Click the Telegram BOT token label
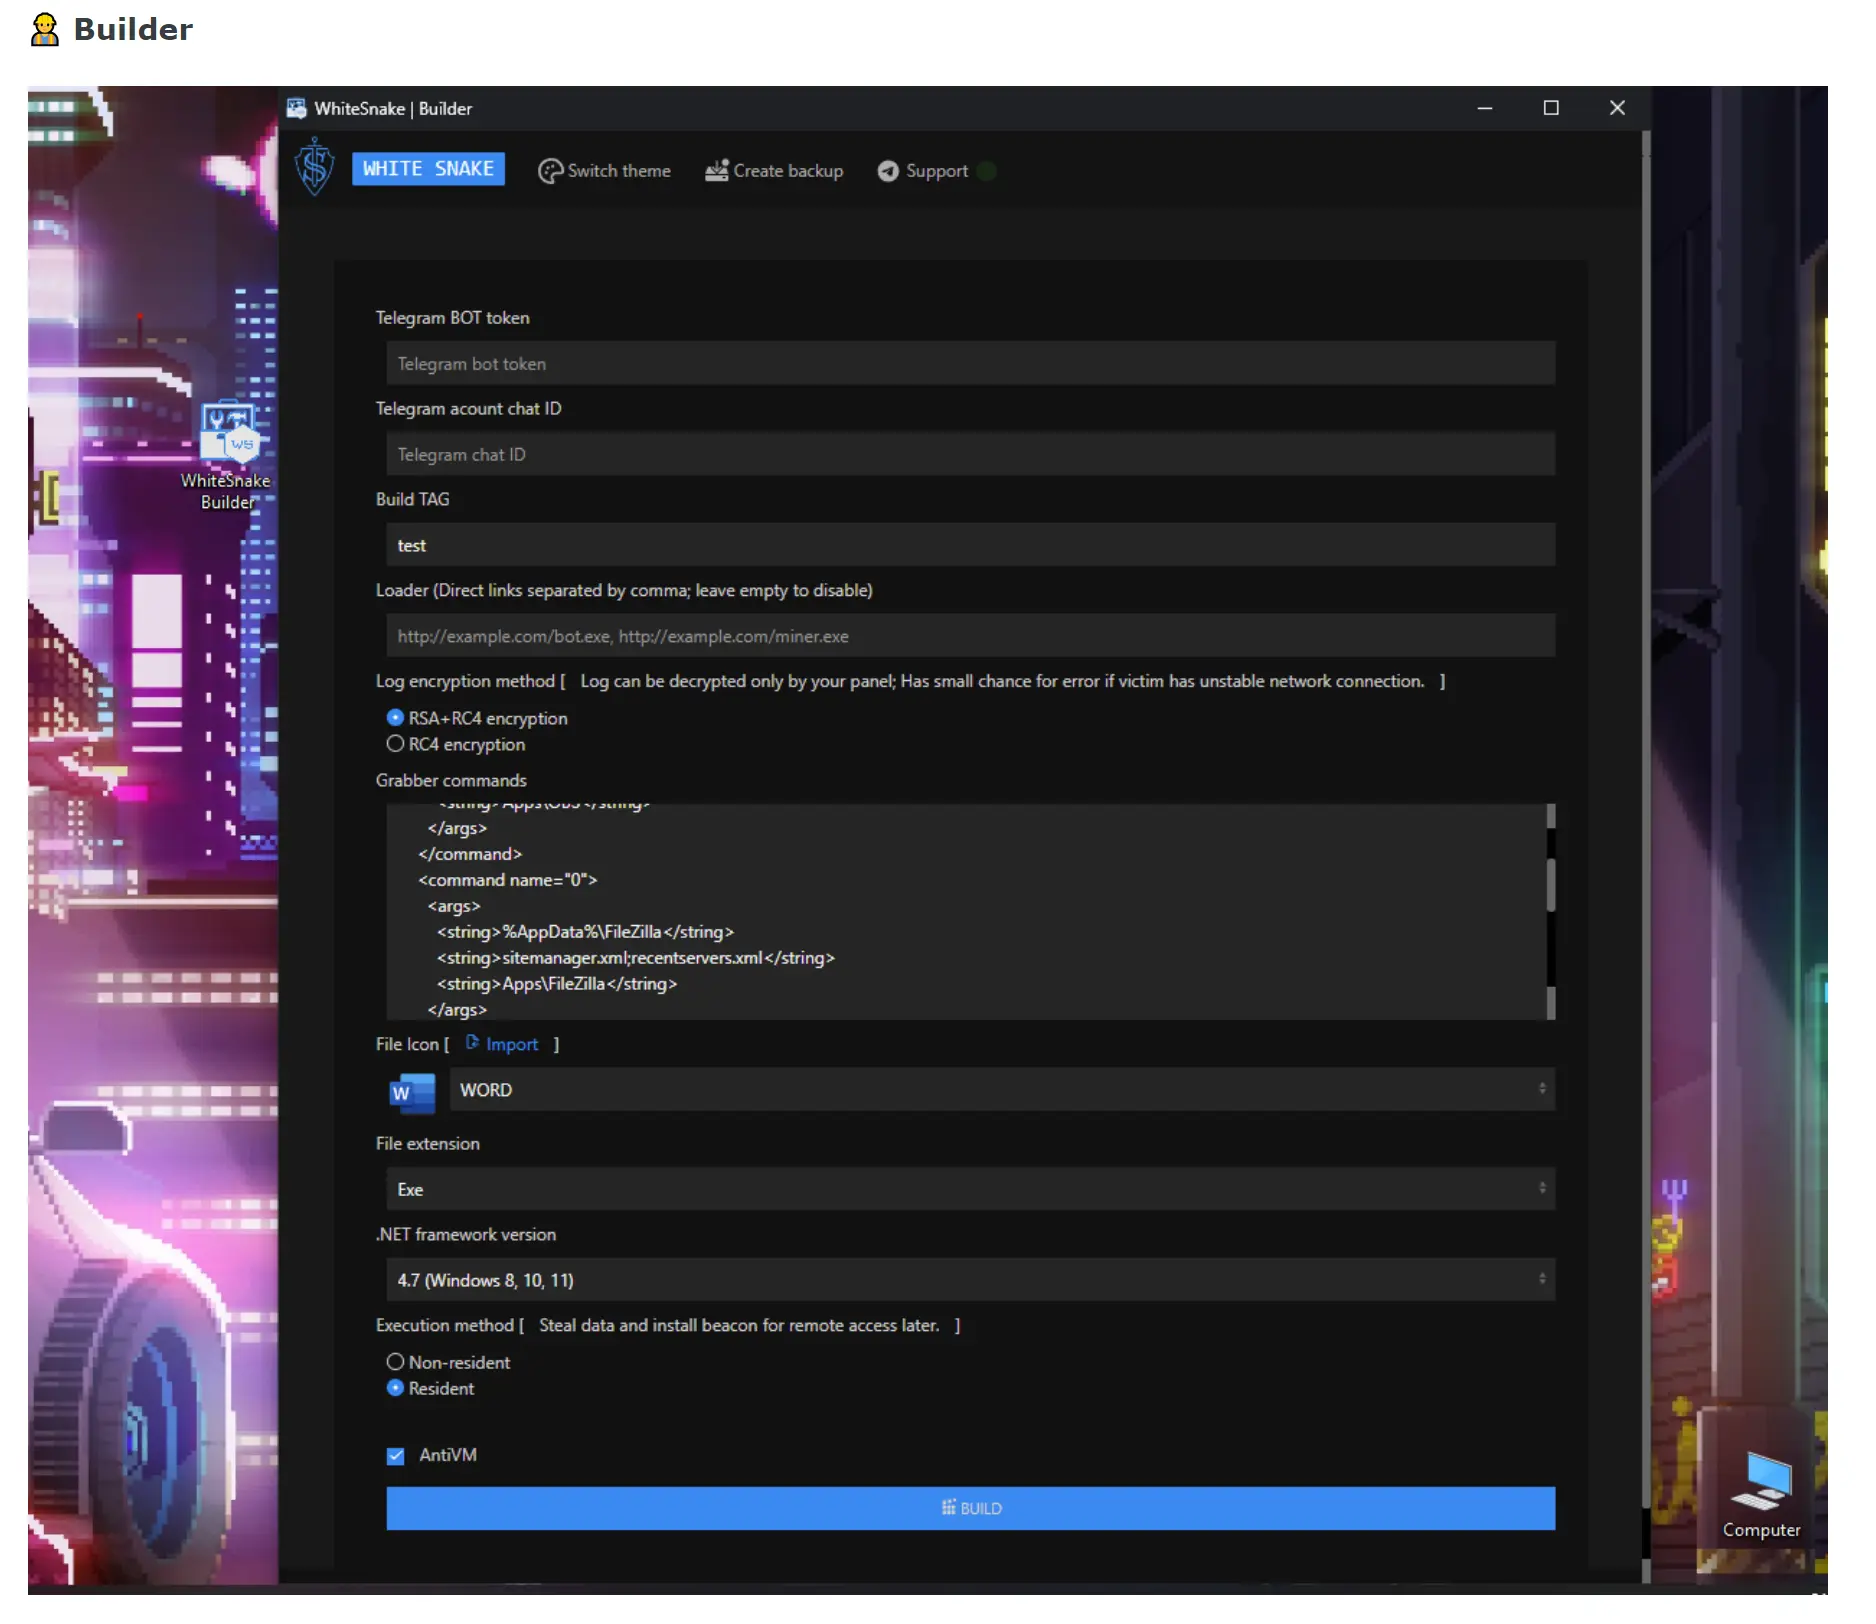 click(x=452, y=318)
